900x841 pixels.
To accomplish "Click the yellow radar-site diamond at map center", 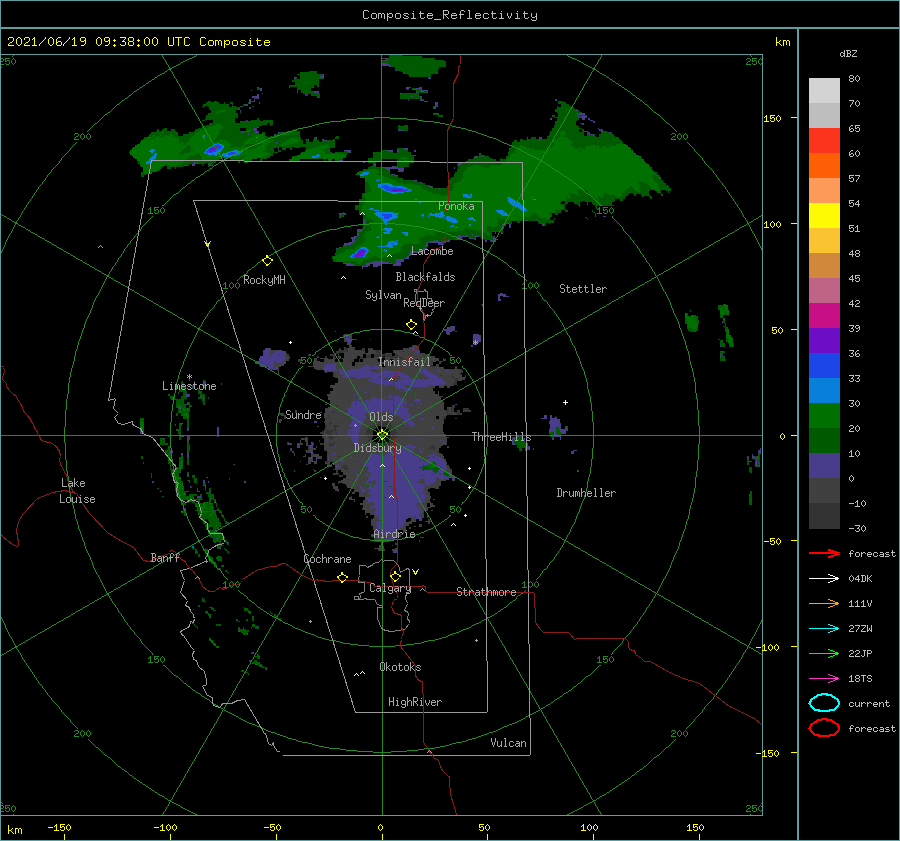I will (x=382, y=435).
